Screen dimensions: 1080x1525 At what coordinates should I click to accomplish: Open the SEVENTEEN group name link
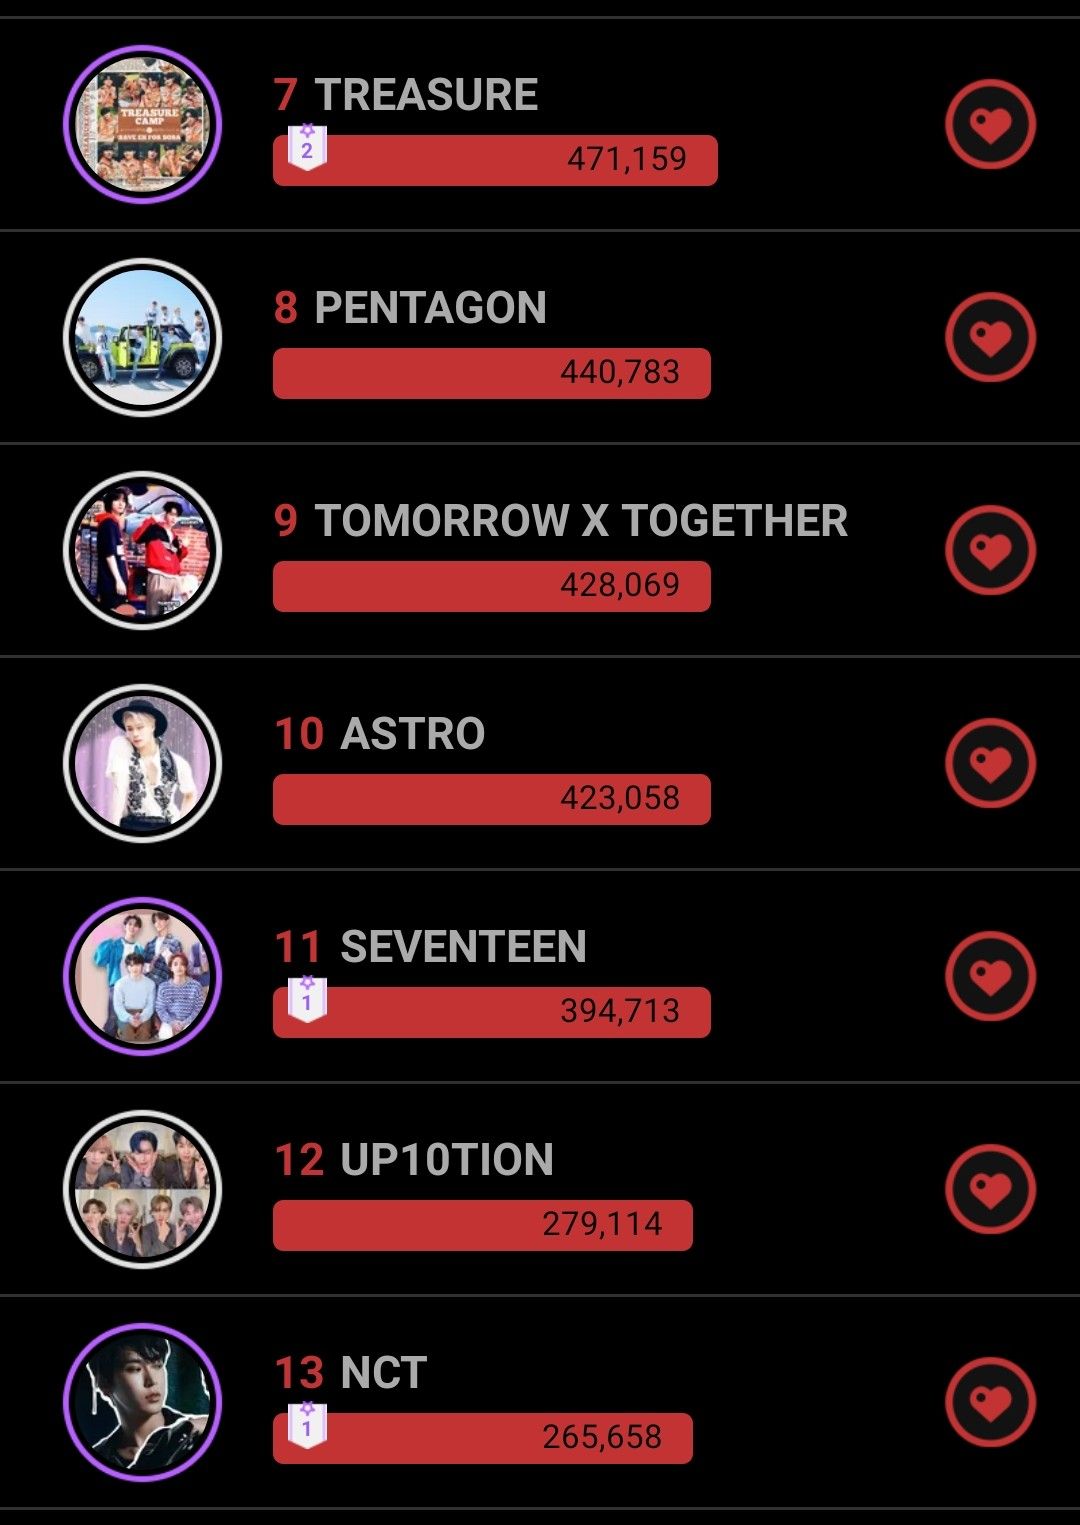462,947
